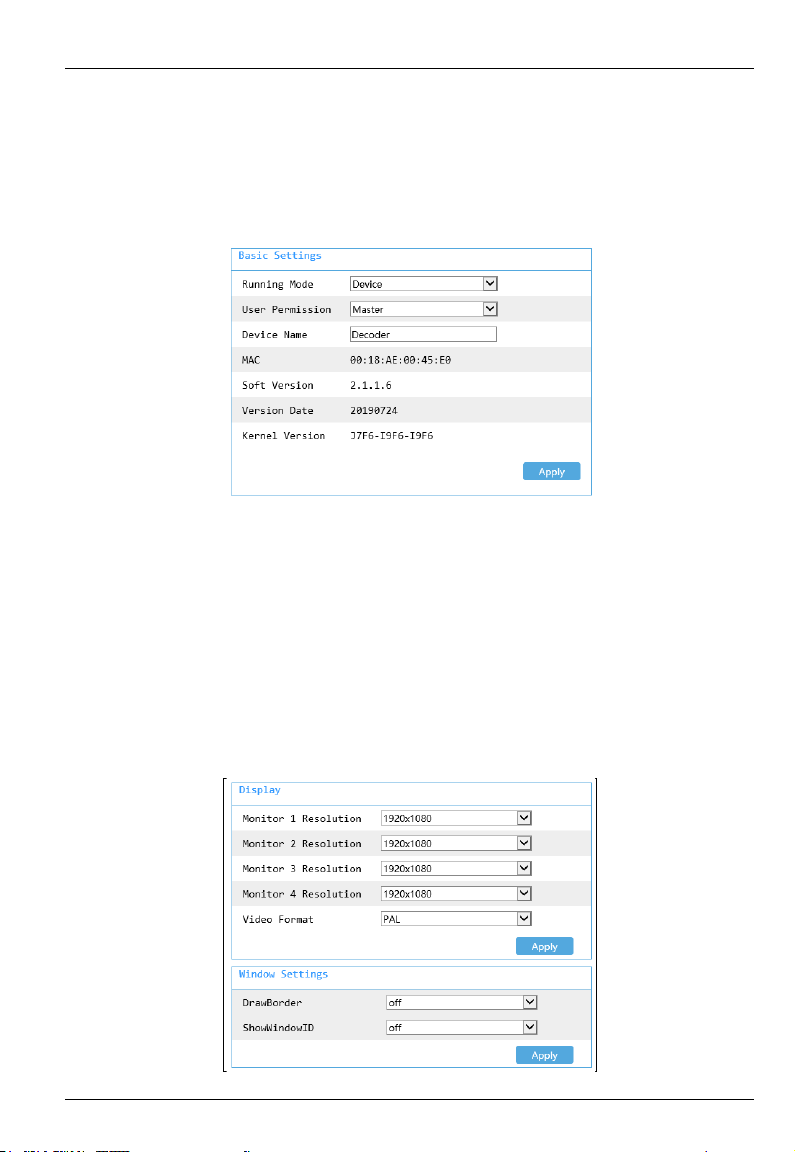Open the DrawBorder dropdown
The image size is (795, 1152).
(x=461, y=1002)
